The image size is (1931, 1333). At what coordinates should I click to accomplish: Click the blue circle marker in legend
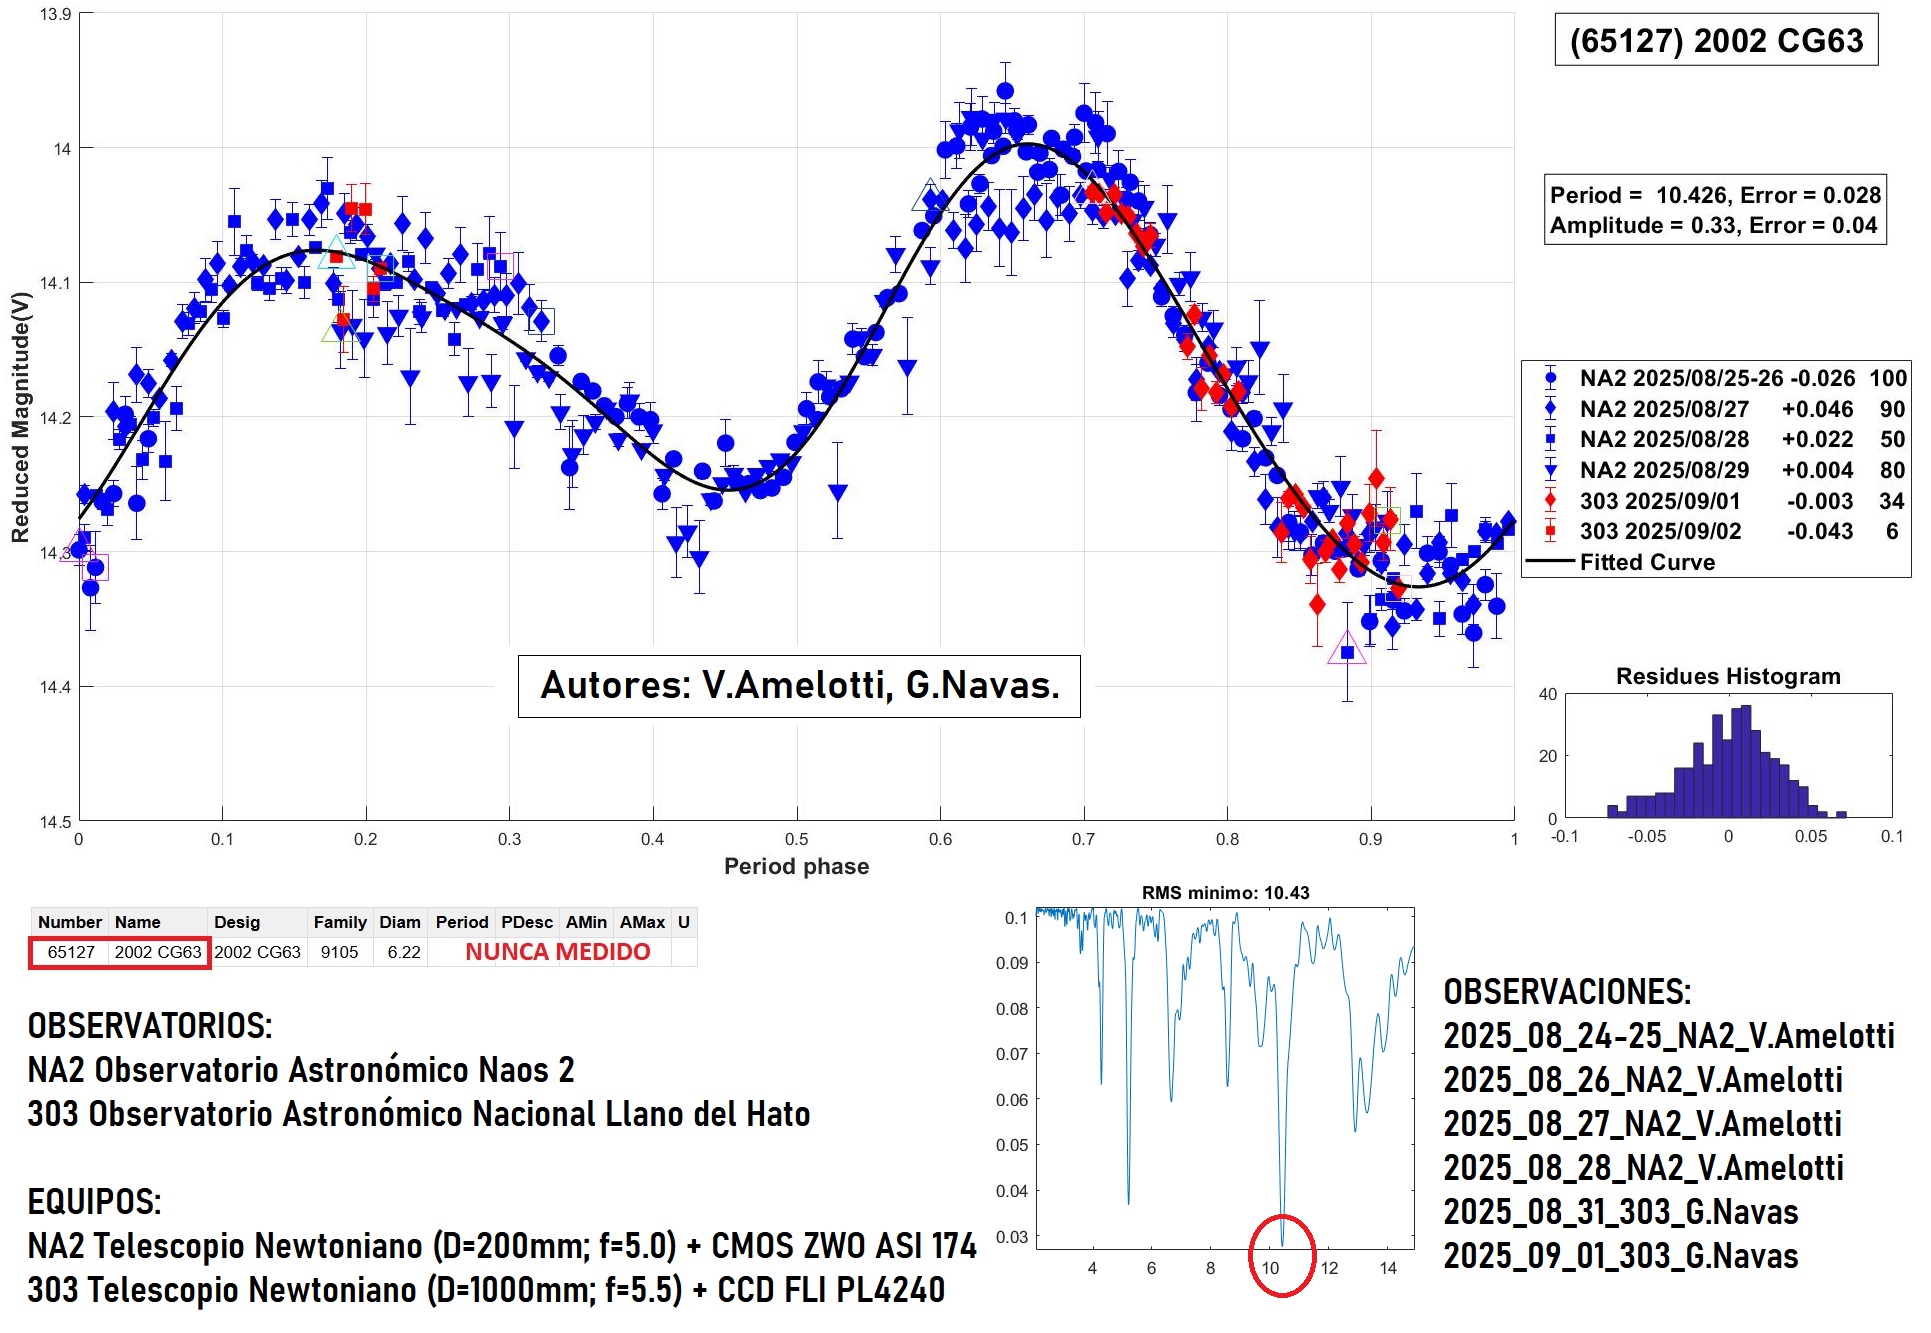(x=1550, y=378)
